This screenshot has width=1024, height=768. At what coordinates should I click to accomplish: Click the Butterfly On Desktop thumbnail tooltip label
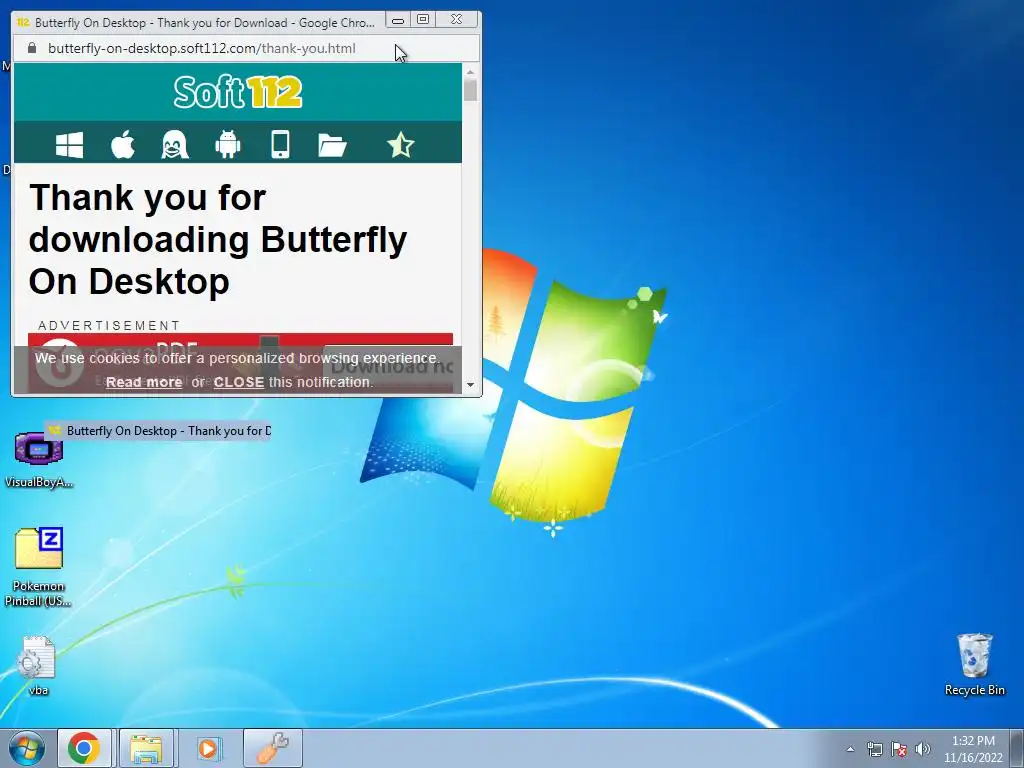(x=157, y=431)
